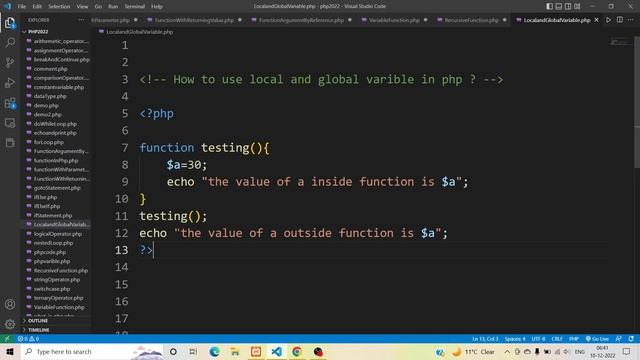Open Explorer panel more actions ellipsis
The width and height of the screenshot is (640, 360).
point(81,20)
